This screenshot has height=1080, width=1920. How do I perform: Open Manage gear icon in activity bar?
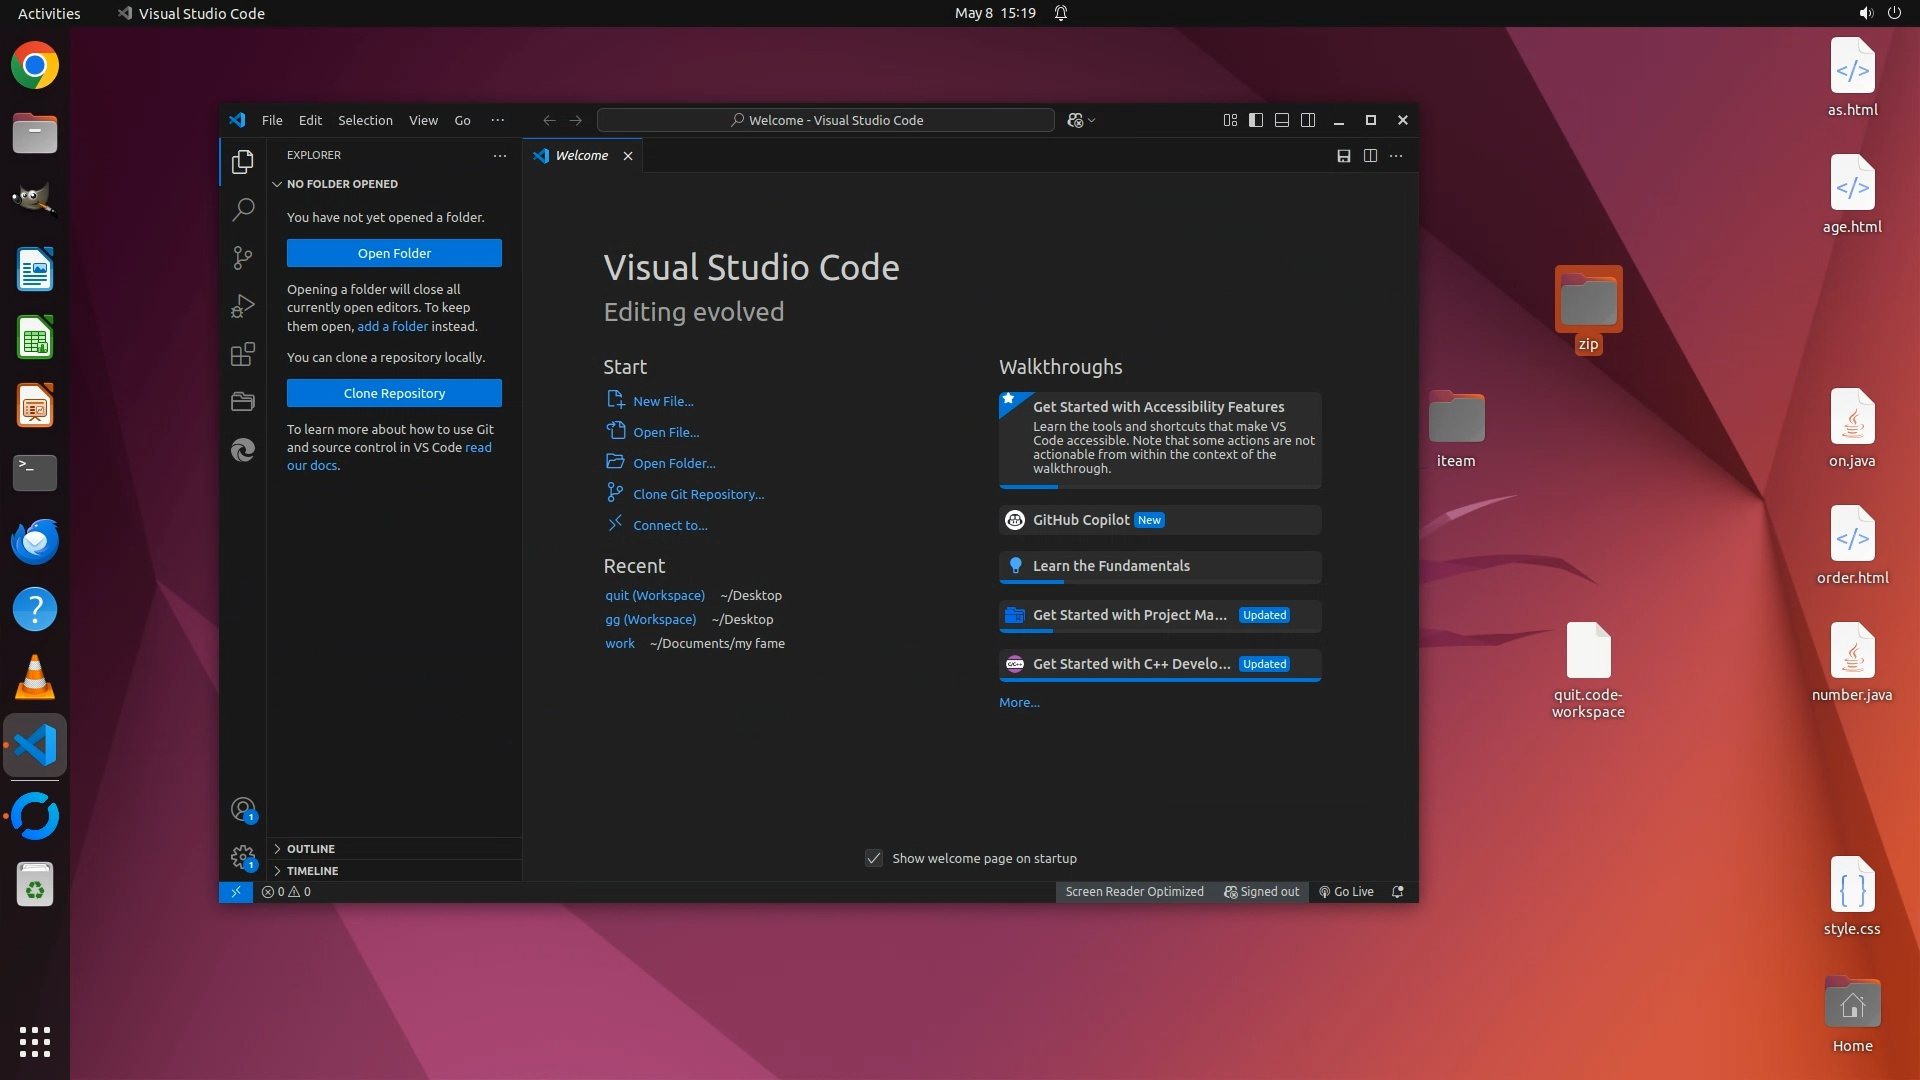pyautogui.click(x=243, y=857)
